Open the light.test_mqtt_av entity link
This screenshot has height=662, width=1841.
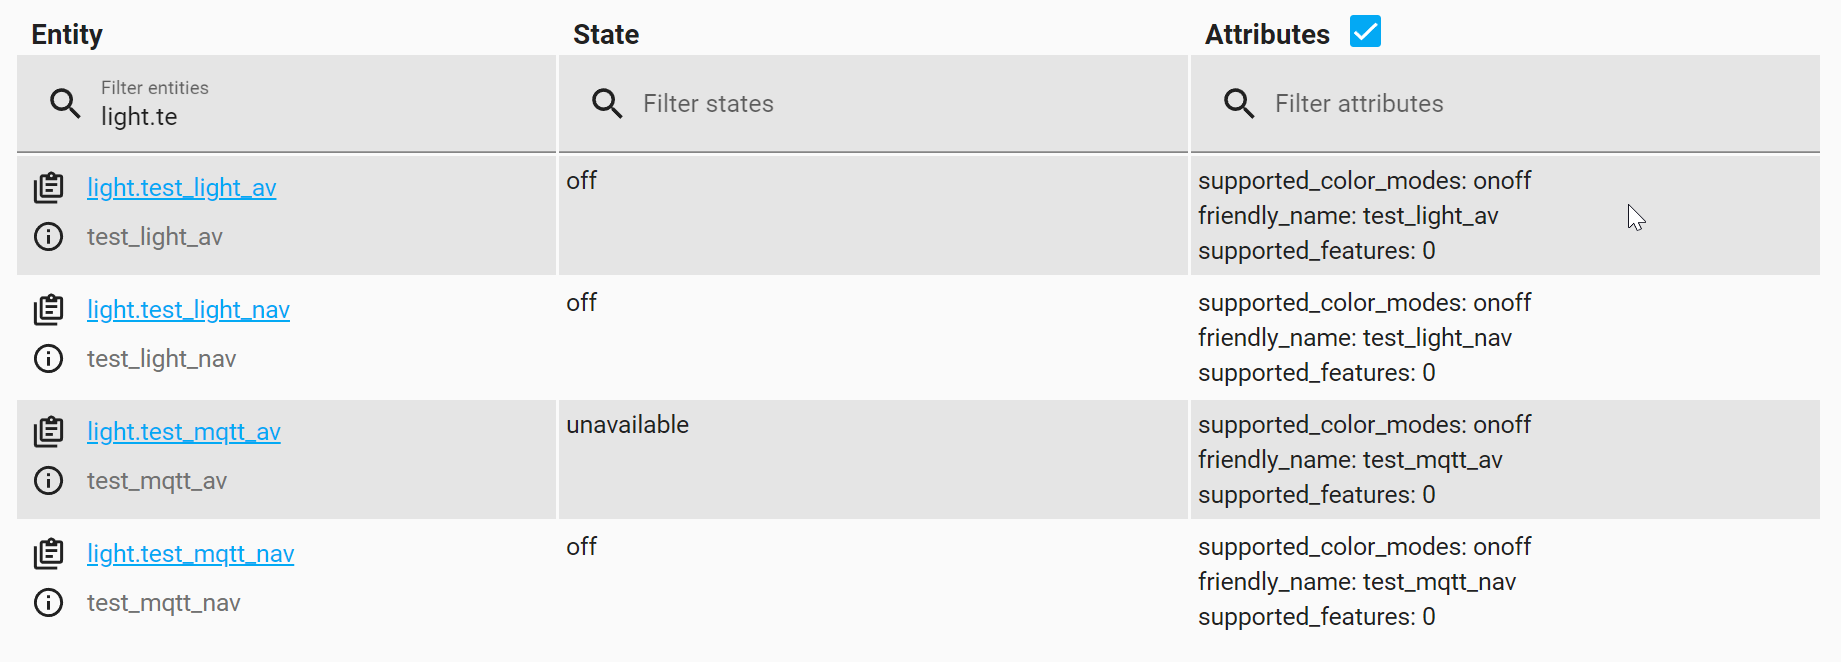tap(184, 431)
